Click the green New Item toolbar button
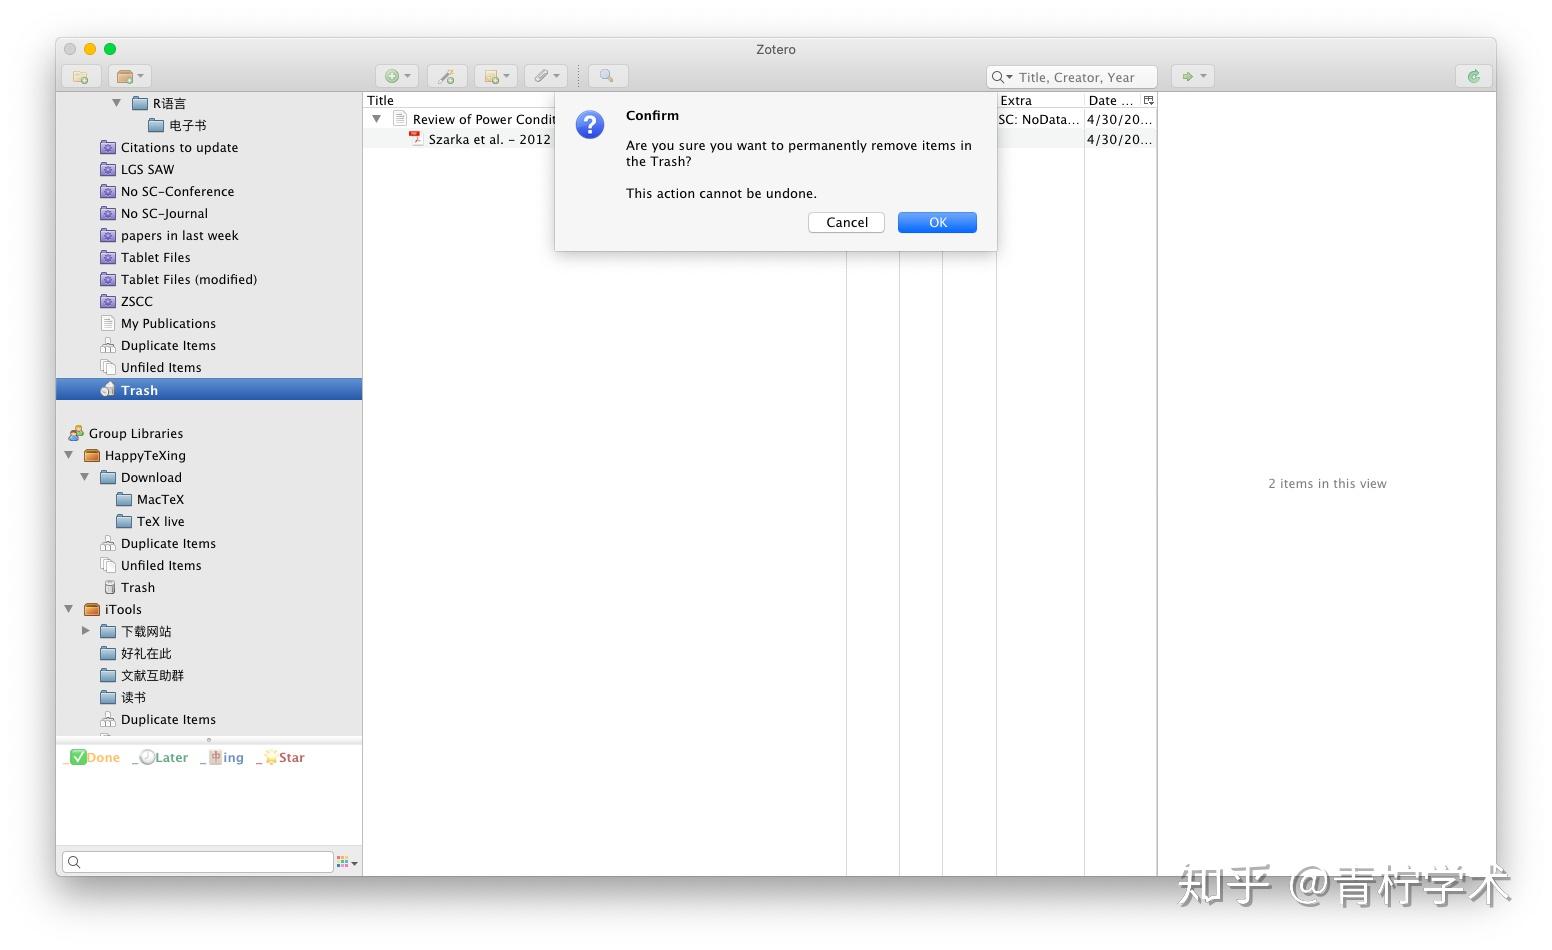 tap(397, 76)
